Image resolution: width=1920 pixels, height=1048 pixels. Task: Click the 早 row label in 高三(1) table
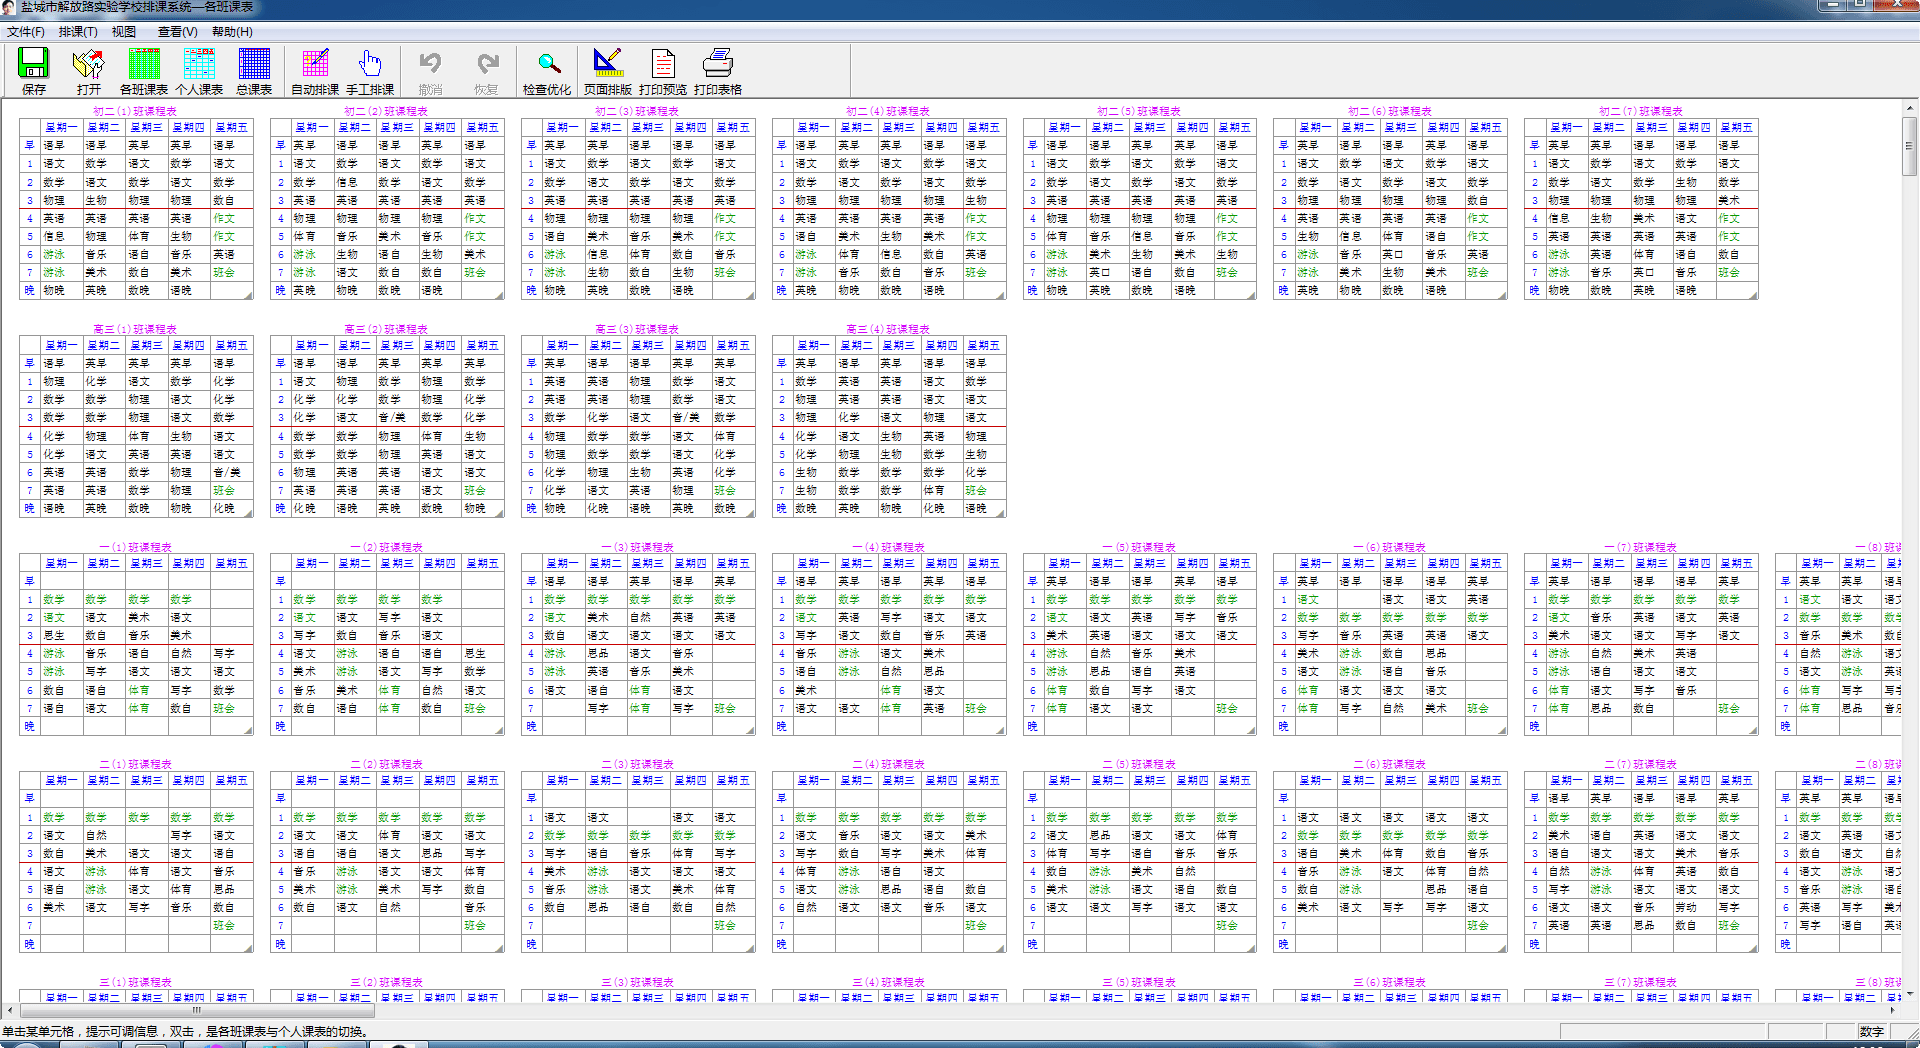(x=30, y=363)
